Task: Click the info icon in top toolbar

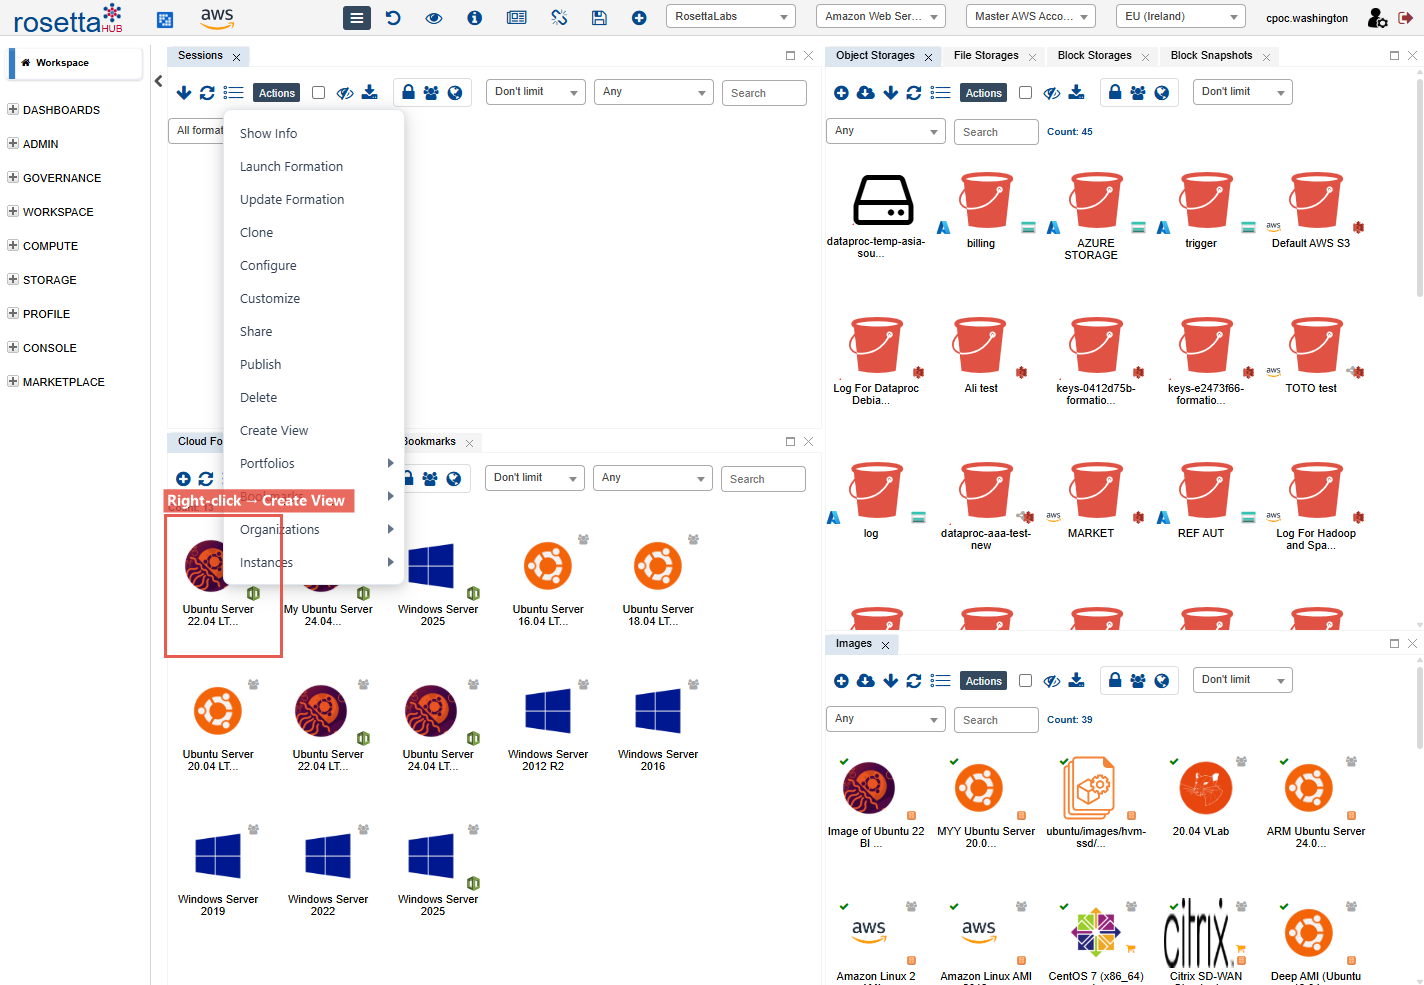Action: click(475, 17)
